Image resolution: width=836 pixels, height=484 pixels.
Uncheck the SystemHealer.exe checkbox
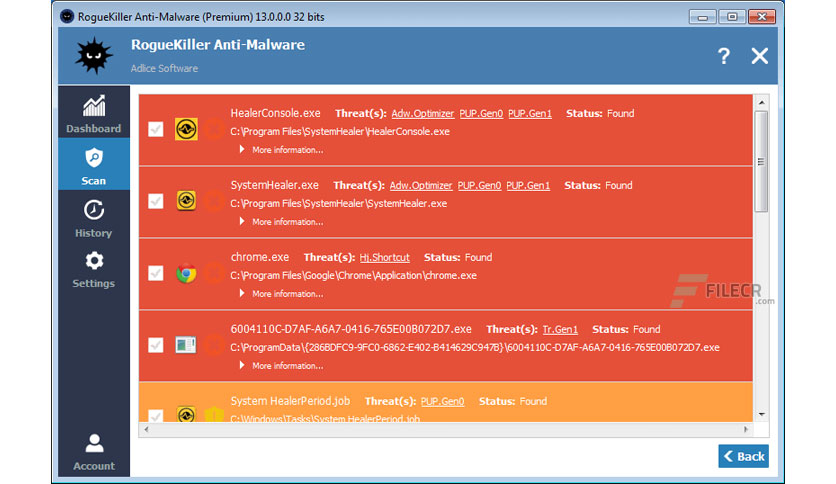[x=156, y=201]
